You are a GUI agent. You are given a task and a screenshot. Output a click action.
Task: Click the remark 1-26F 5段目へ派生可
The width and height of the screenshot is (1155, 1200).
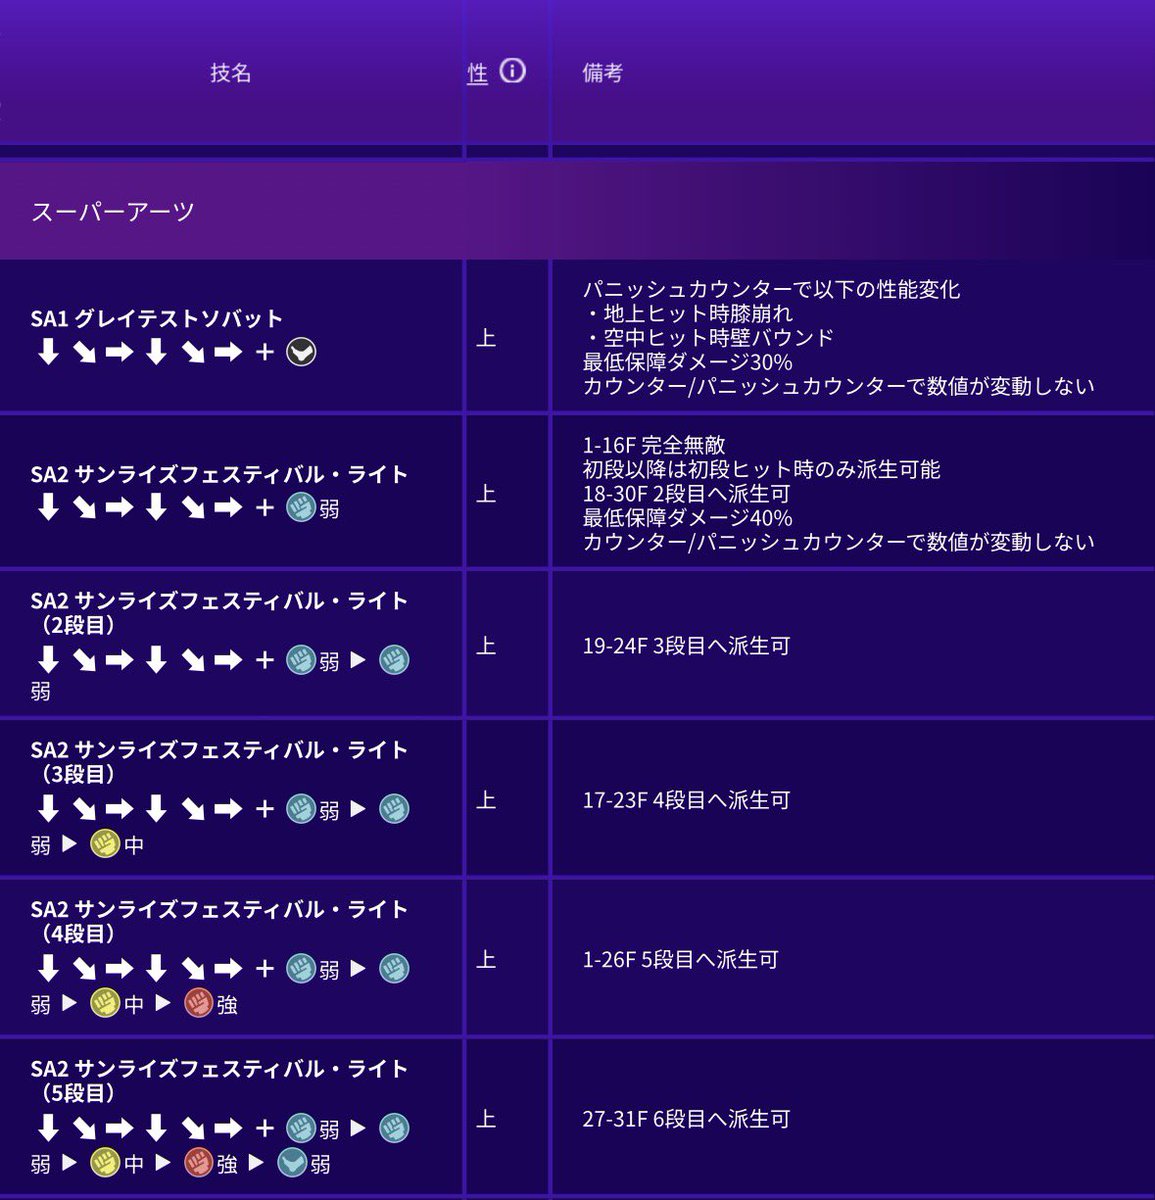680,960
